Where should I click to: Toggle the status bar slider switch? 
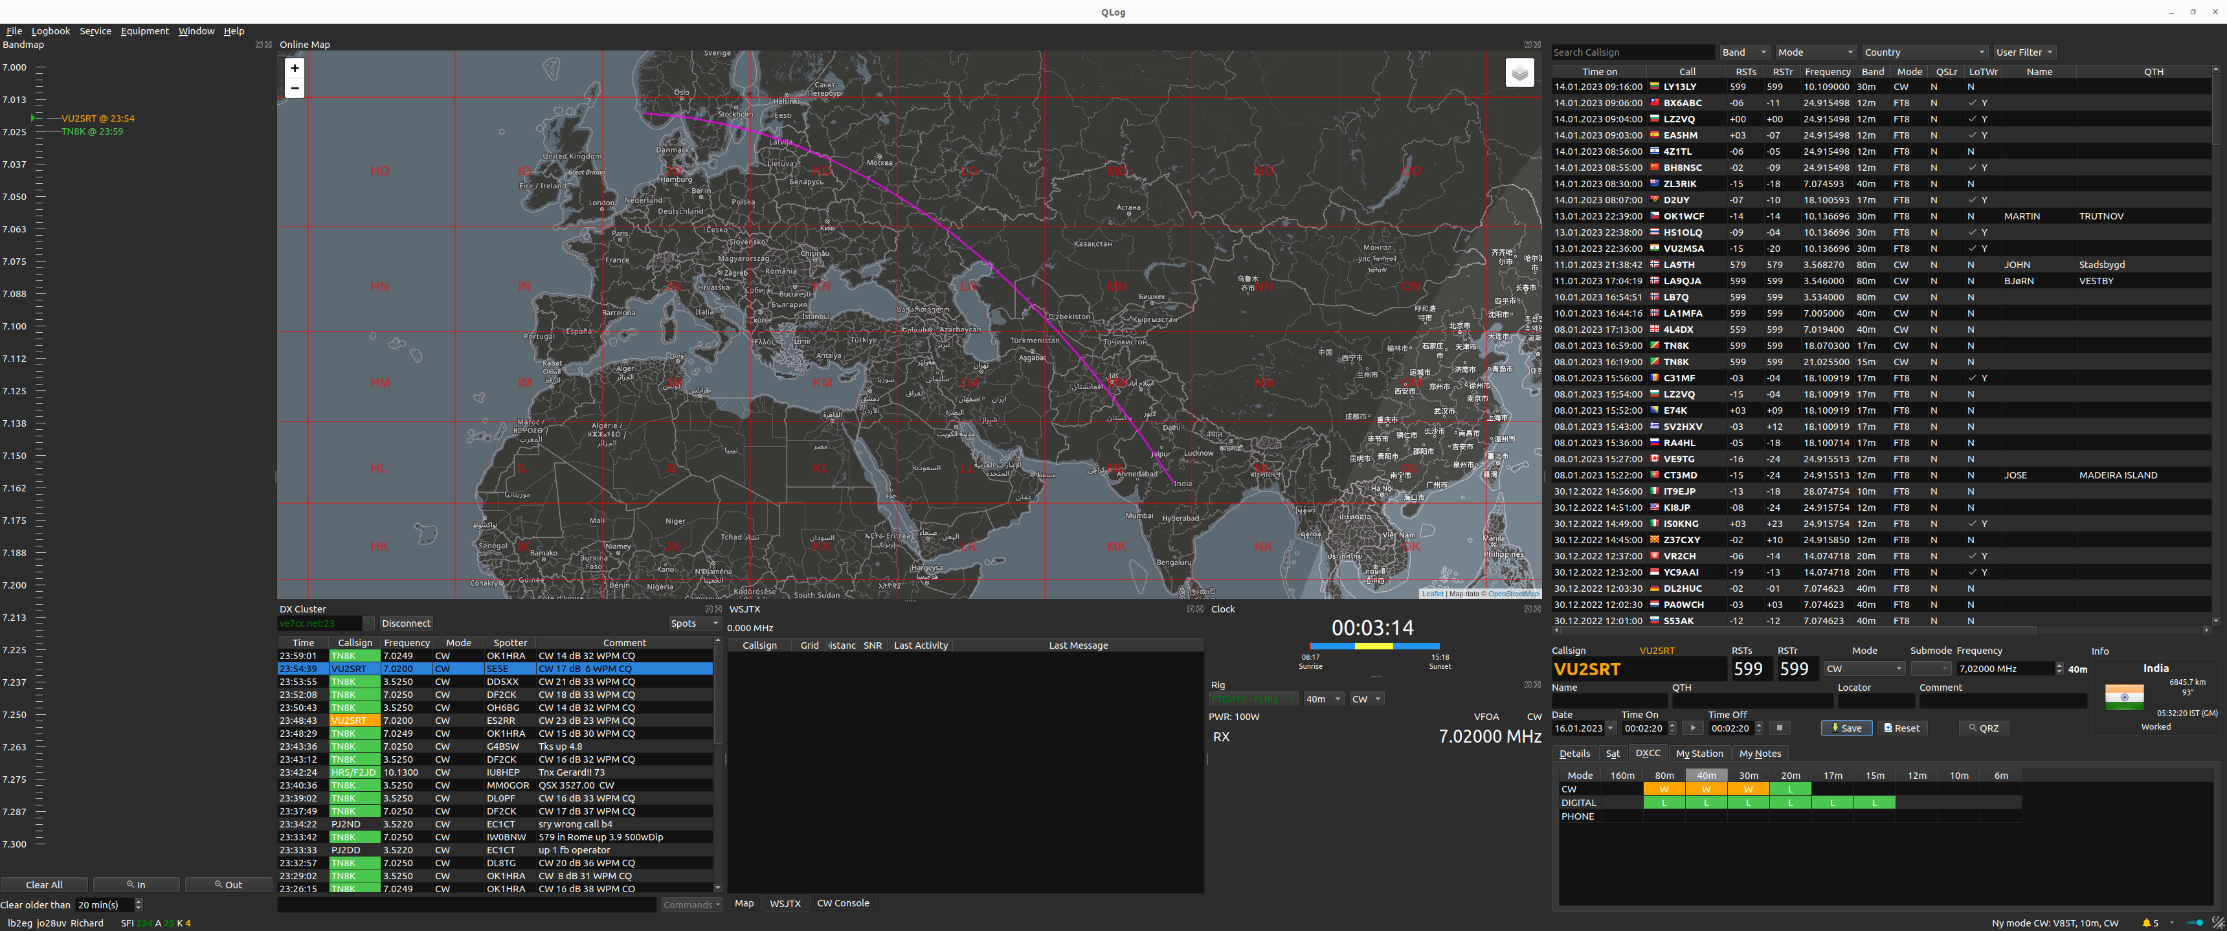(2196, 923)
